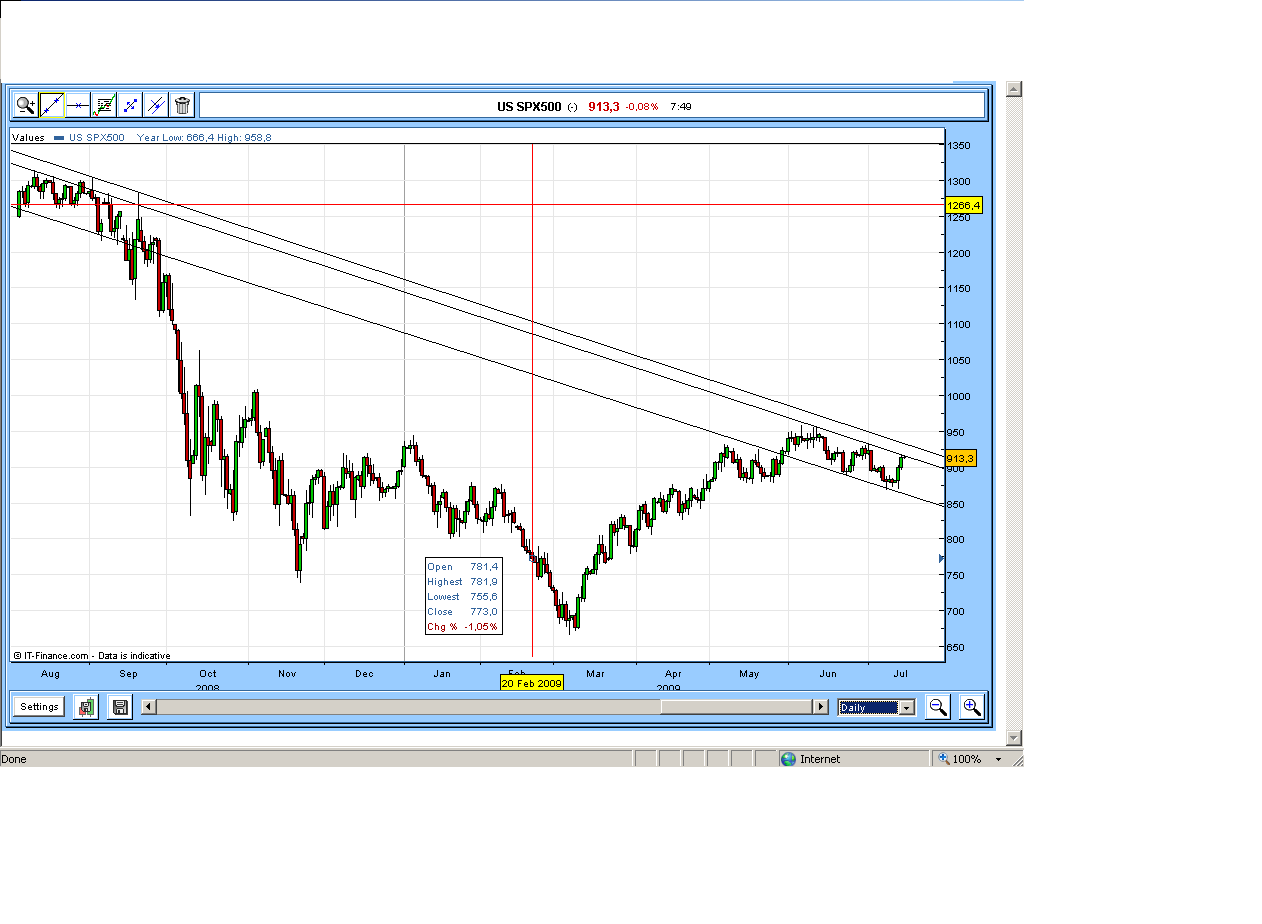Click the Close 773,0 tooltip value
The height and width of the screenshot is (924, 1262).
(x=462, y=612)
